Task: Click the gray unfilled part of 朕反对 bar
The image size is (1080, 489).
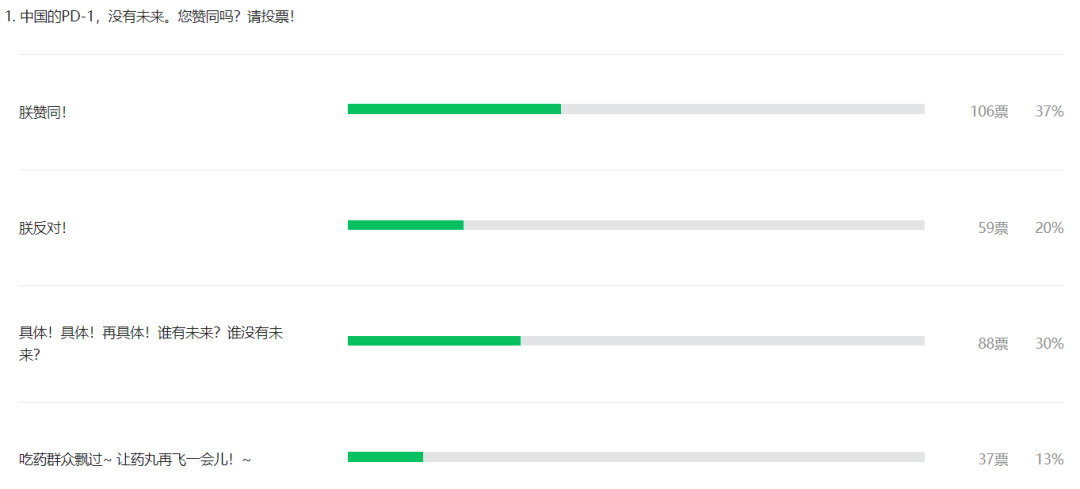Action: tap(694, 225)
